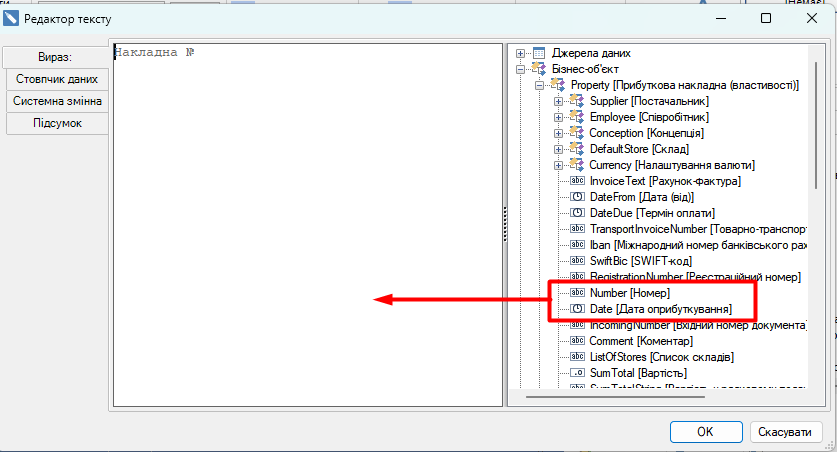Image resolution: width=837 pixels, height=452 pixels.
Task: Expand the Currency [Налаштування валюти] node
Action: point(558,165)
